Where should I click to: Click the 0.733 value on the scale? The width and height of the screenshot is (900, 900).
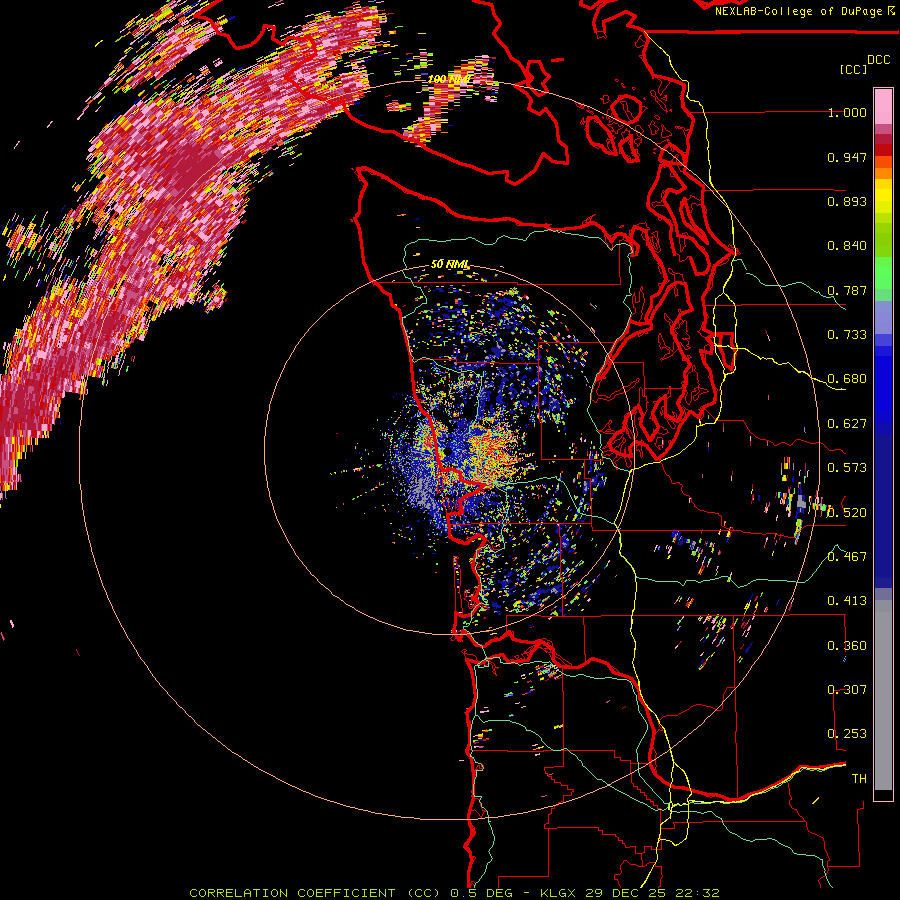pos(847,335)
